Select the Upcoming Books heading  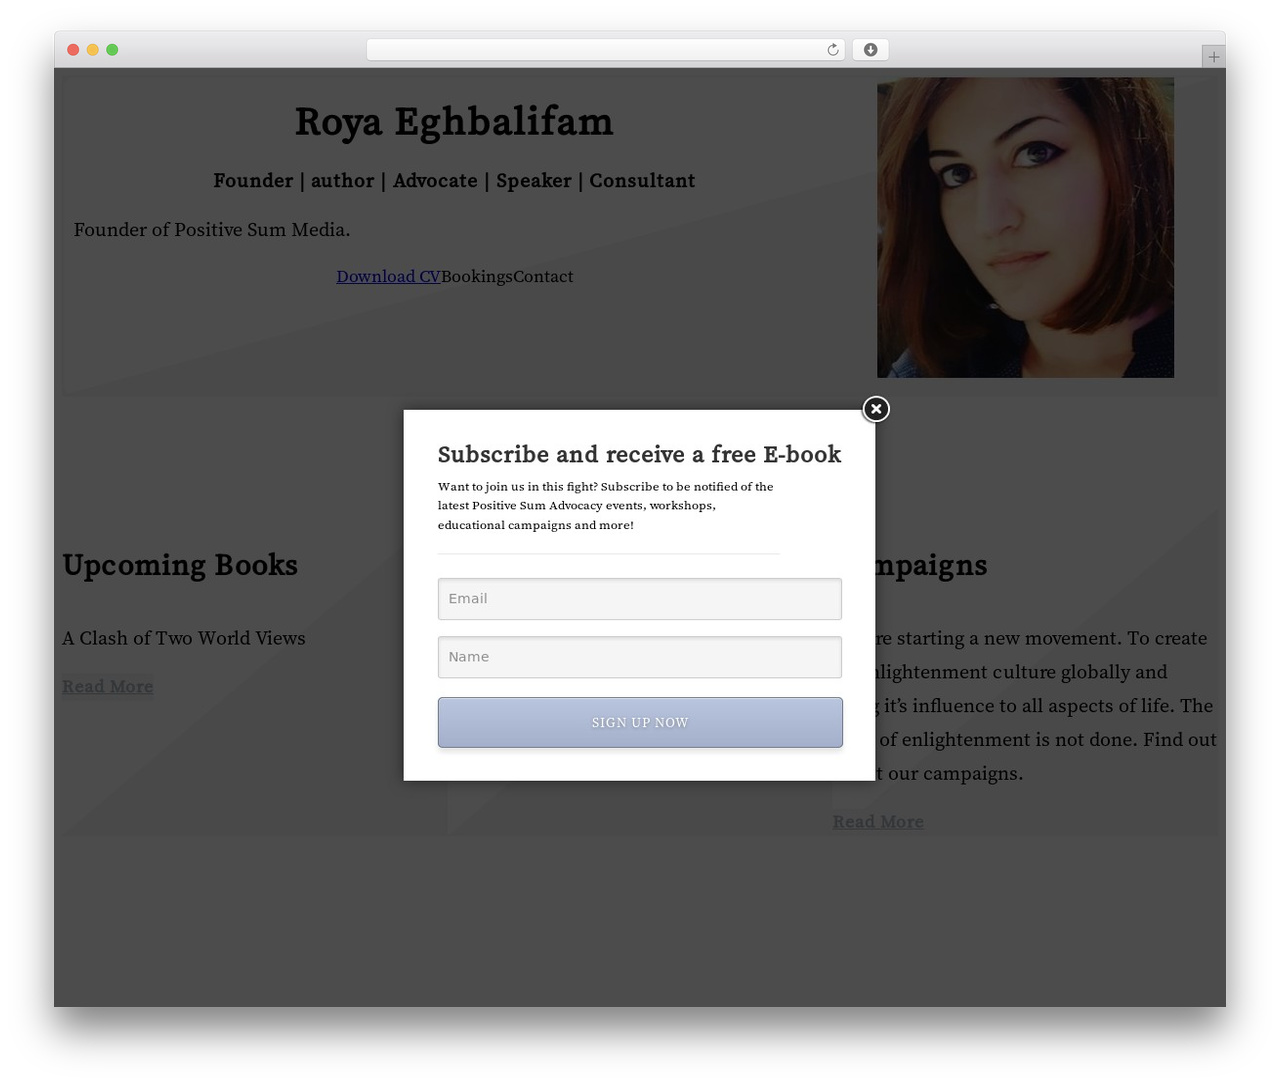coord(180,565)
